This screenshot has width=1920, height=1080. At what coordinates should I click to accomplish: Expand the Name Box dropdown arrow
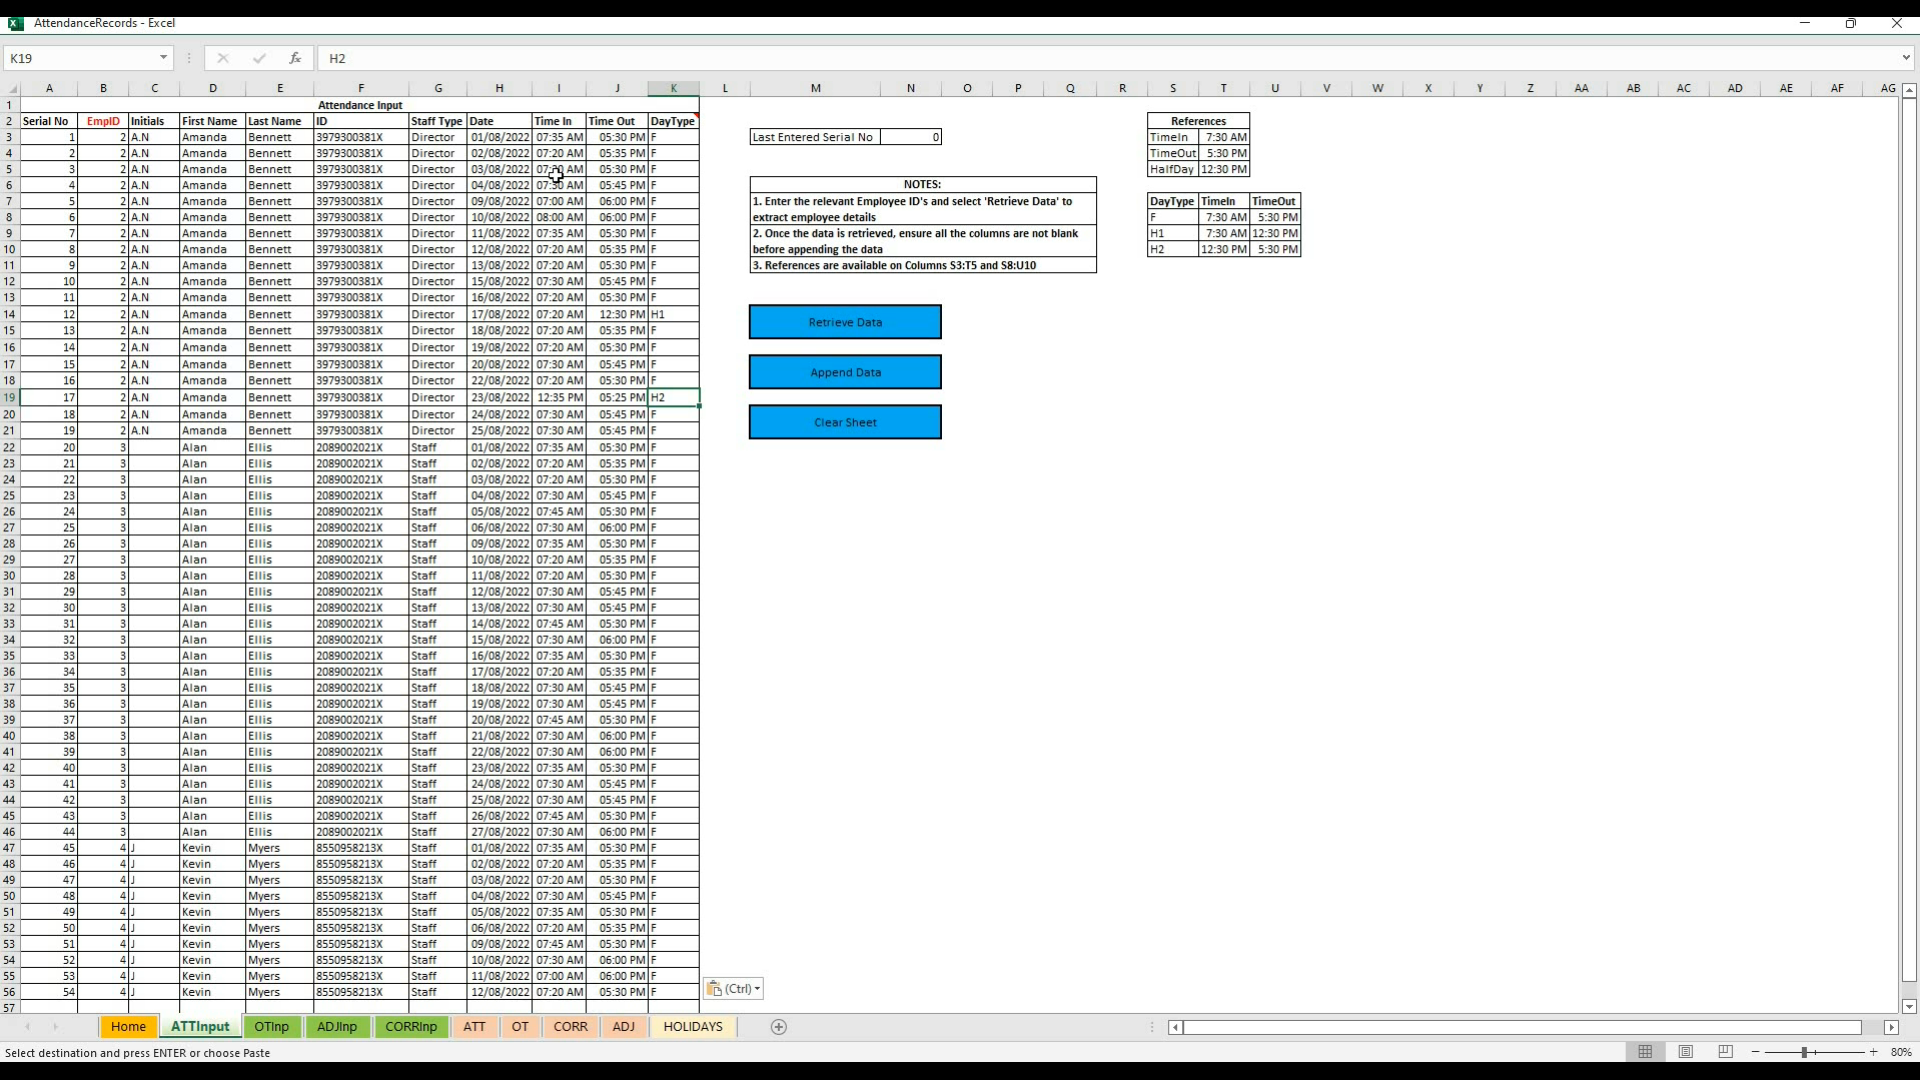point(163,58)
